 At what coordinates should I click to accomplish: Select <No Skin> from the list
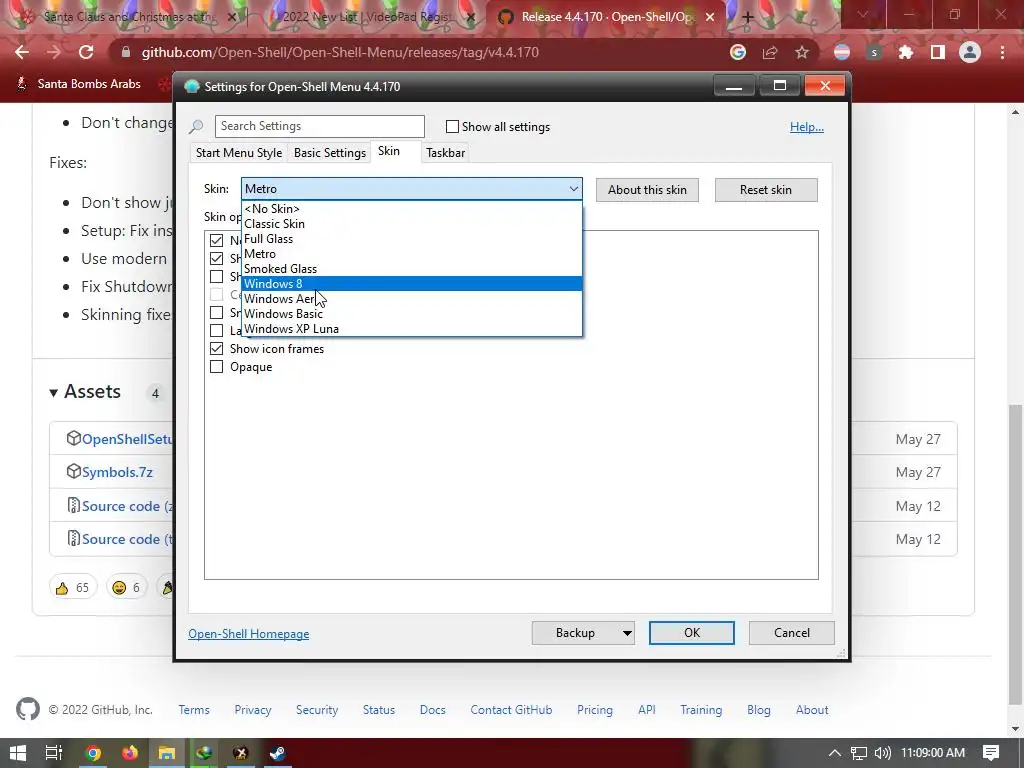click(x=411, y=209)
